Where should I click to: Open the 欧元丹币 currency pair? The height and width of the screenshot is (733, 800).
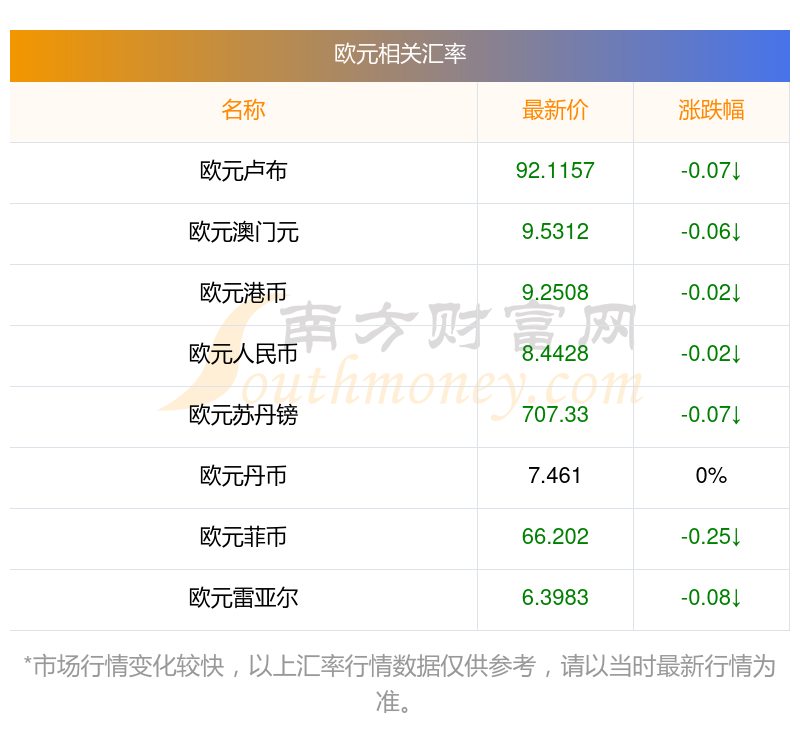[243, 476]
